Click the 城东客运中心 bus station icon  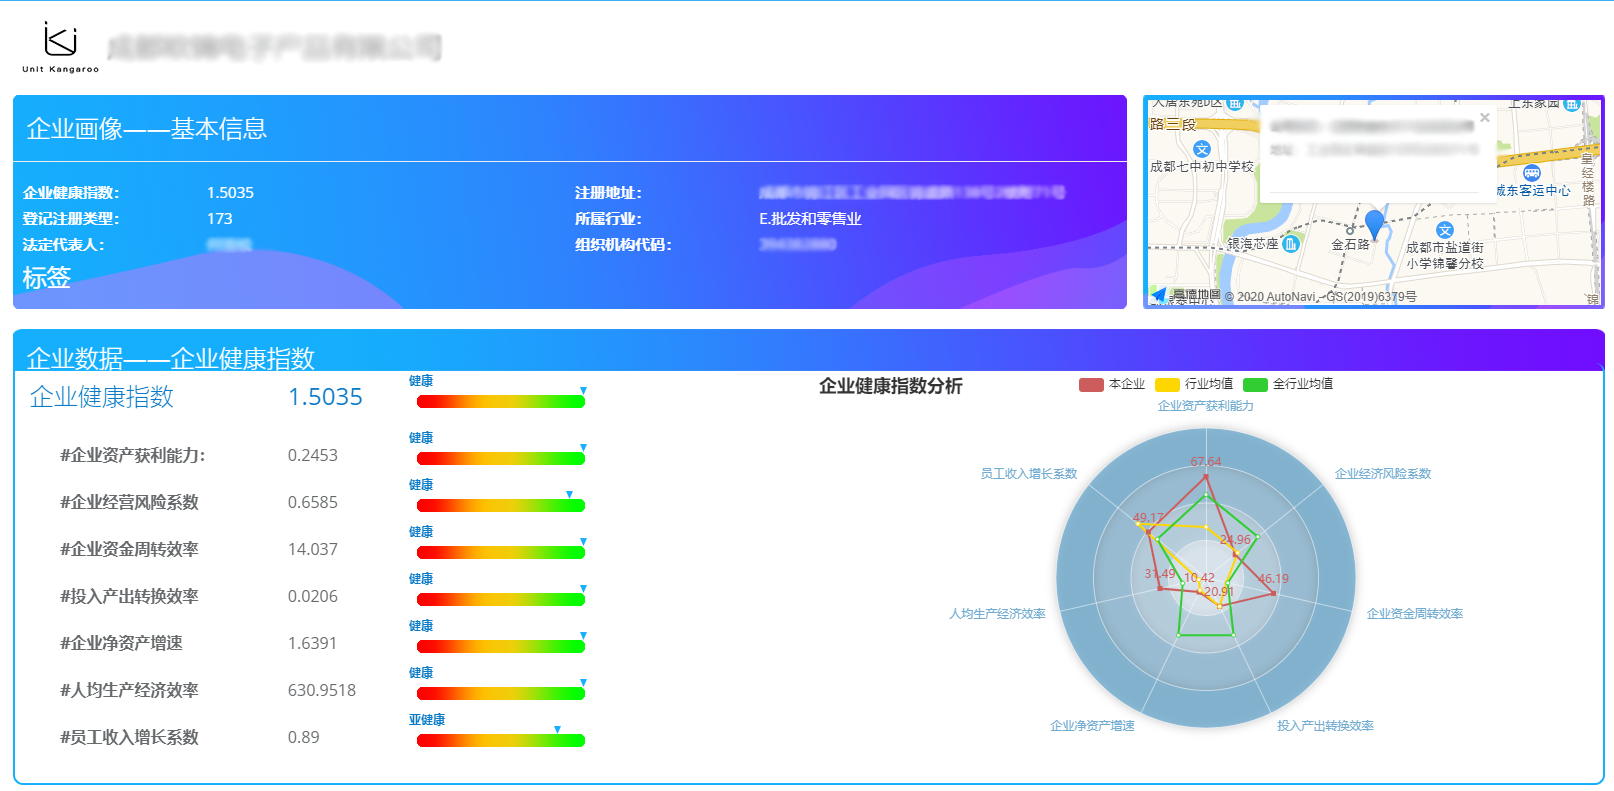point(1531,173)
